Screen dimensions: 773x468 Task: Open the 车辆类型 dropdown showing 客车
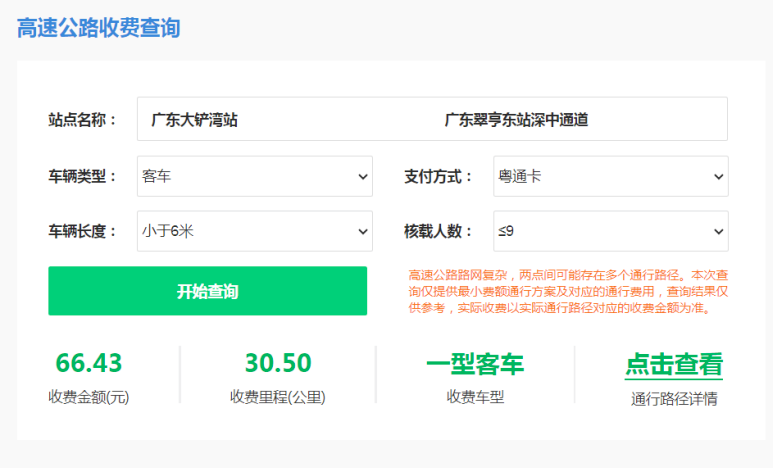click(255, 176)
